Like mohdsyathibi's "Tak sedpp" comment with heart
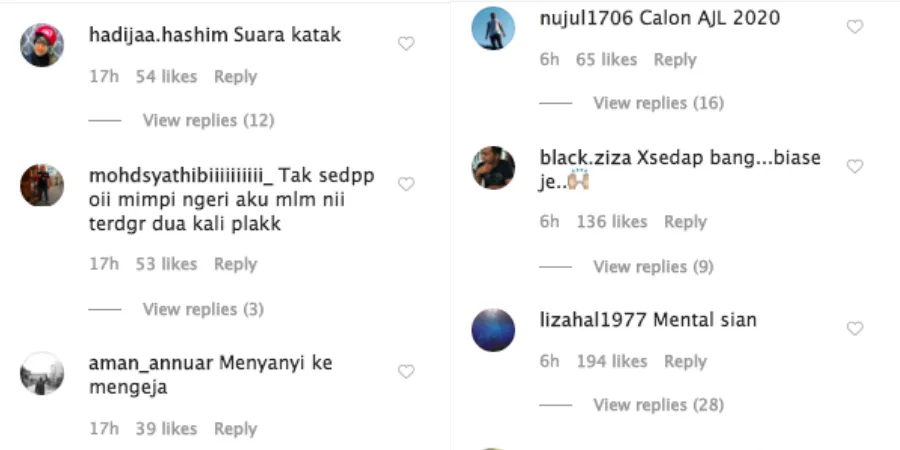Image resolution: width=900 pixels, height=450 pixels. 406,184
